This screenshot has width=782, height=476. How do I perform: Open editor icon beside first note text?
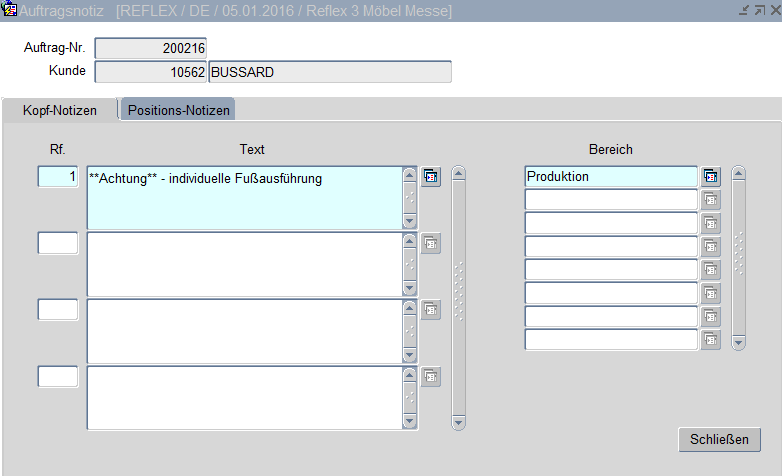431,177
